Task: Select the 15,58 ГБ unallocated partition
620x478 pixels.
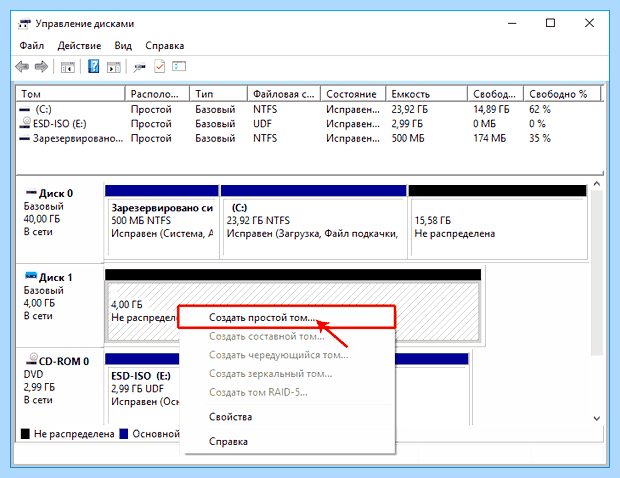Action: coord(499,228)
